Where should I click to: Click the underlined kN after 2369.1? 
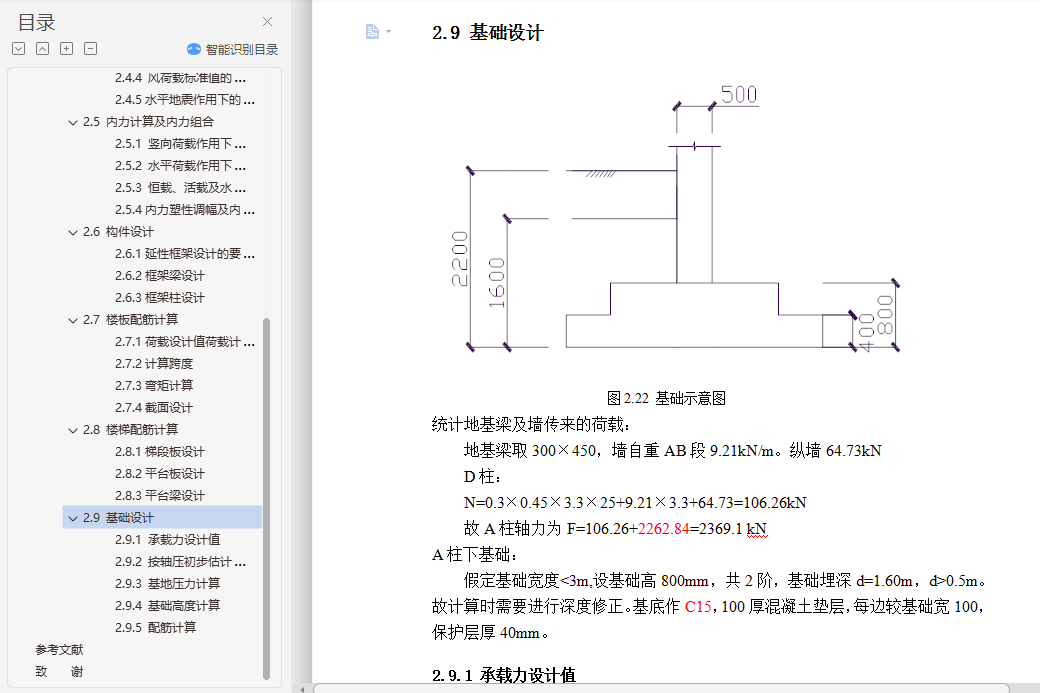pos(757,529)
